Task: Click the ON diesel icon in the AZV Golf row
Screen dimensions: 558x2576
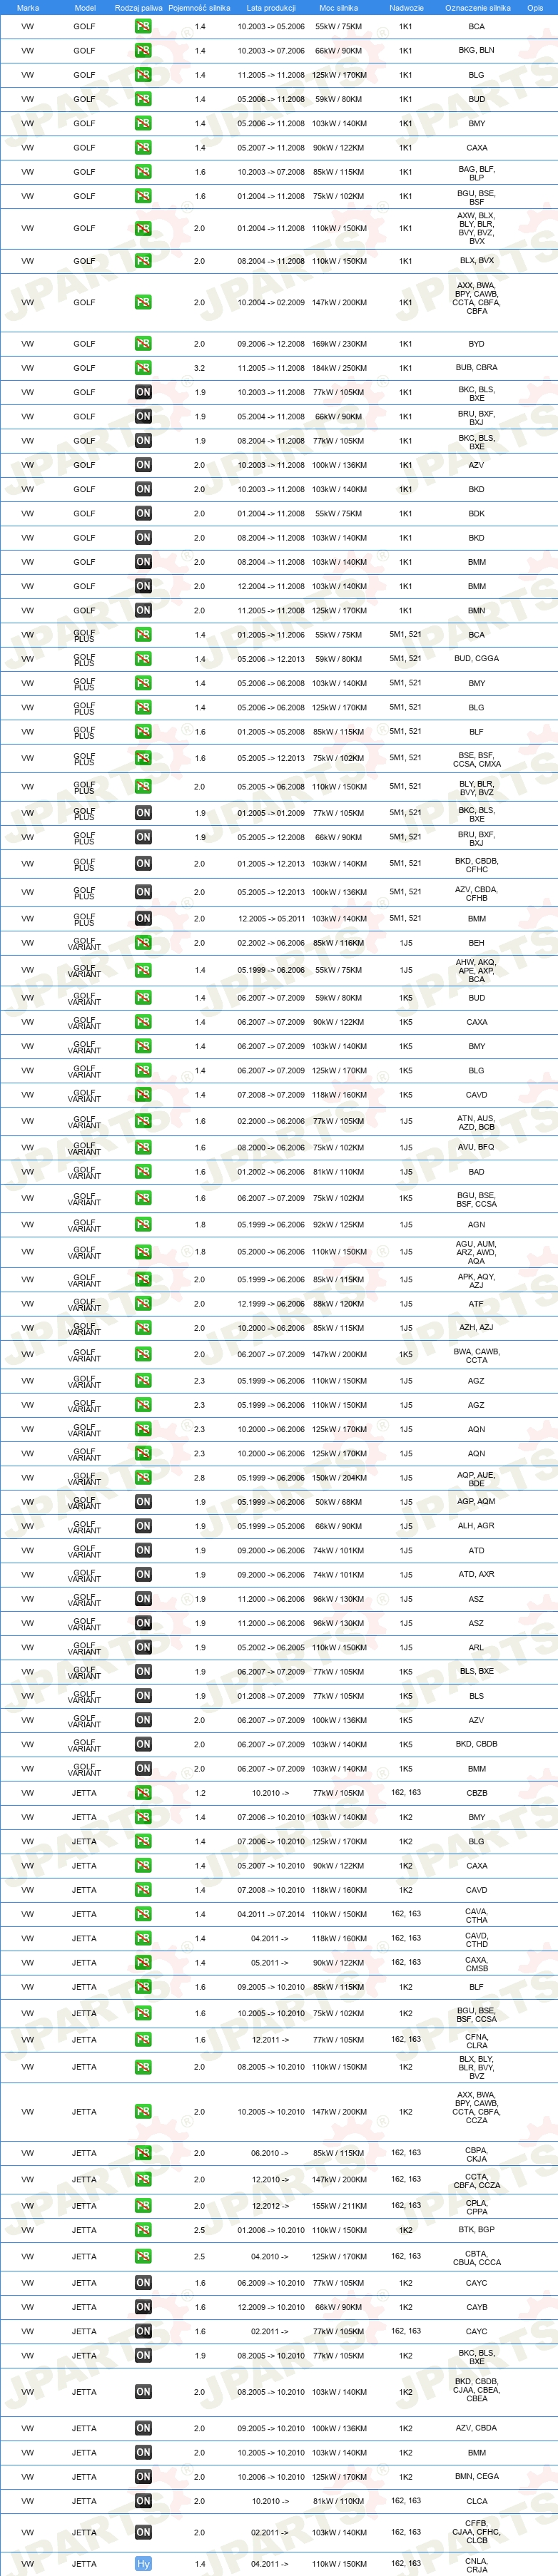Action: (143, 465)
